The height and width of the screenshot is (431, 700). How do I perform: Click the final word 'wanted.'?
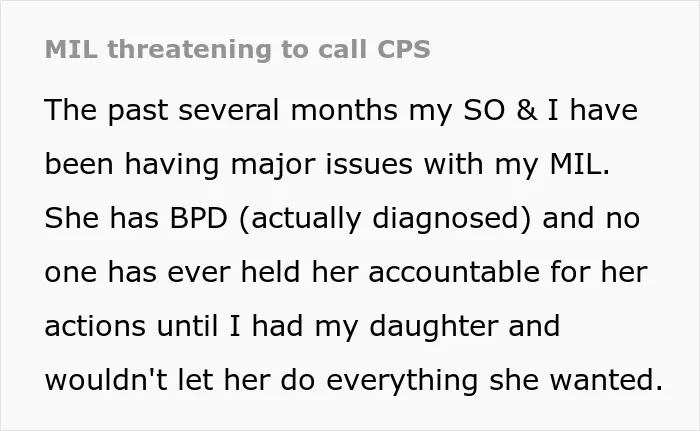click(606, 381)
